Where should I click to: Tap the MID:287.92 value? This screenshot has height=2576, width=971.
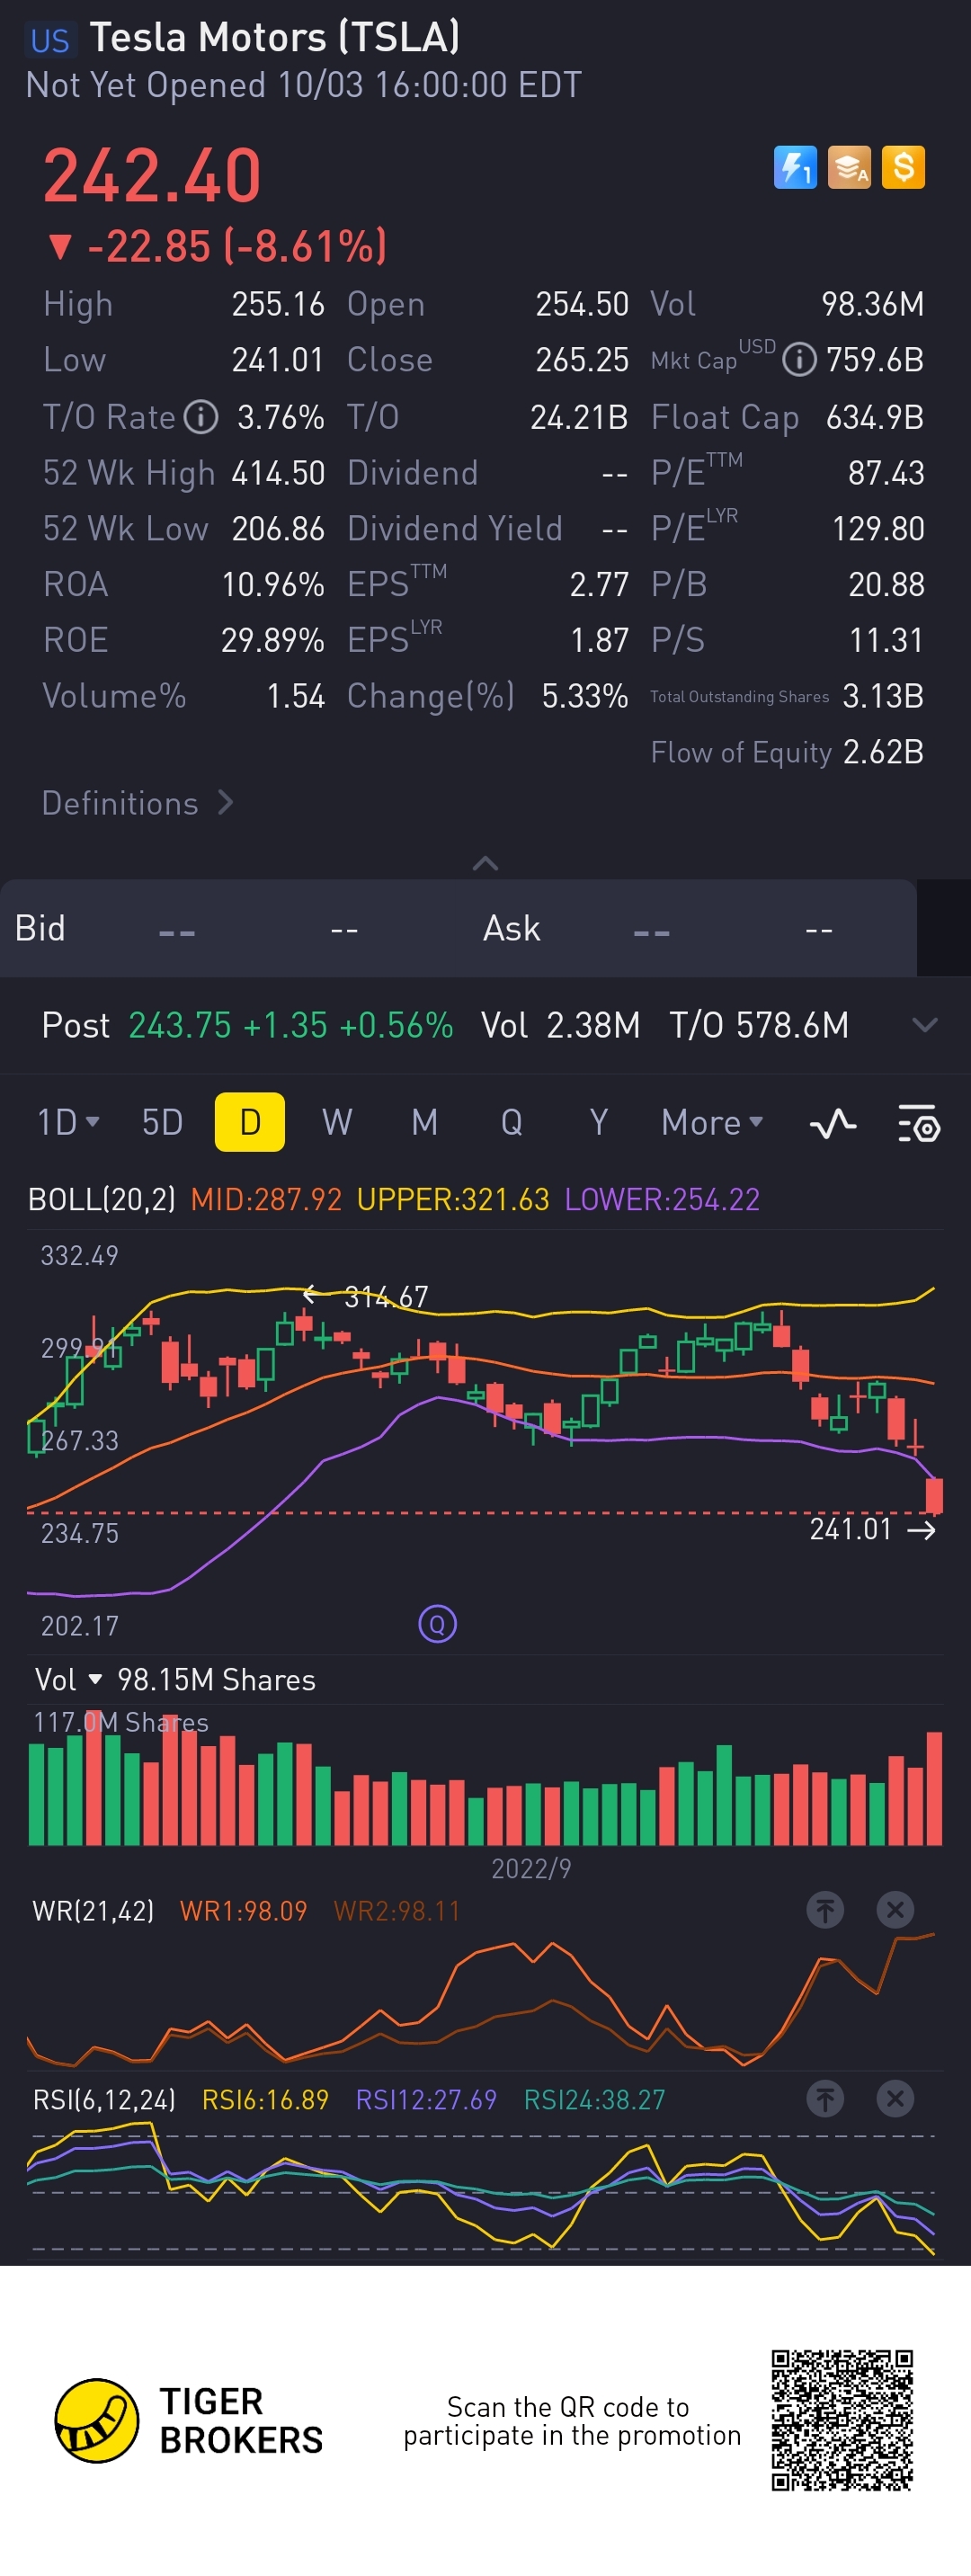(266, 1199)
